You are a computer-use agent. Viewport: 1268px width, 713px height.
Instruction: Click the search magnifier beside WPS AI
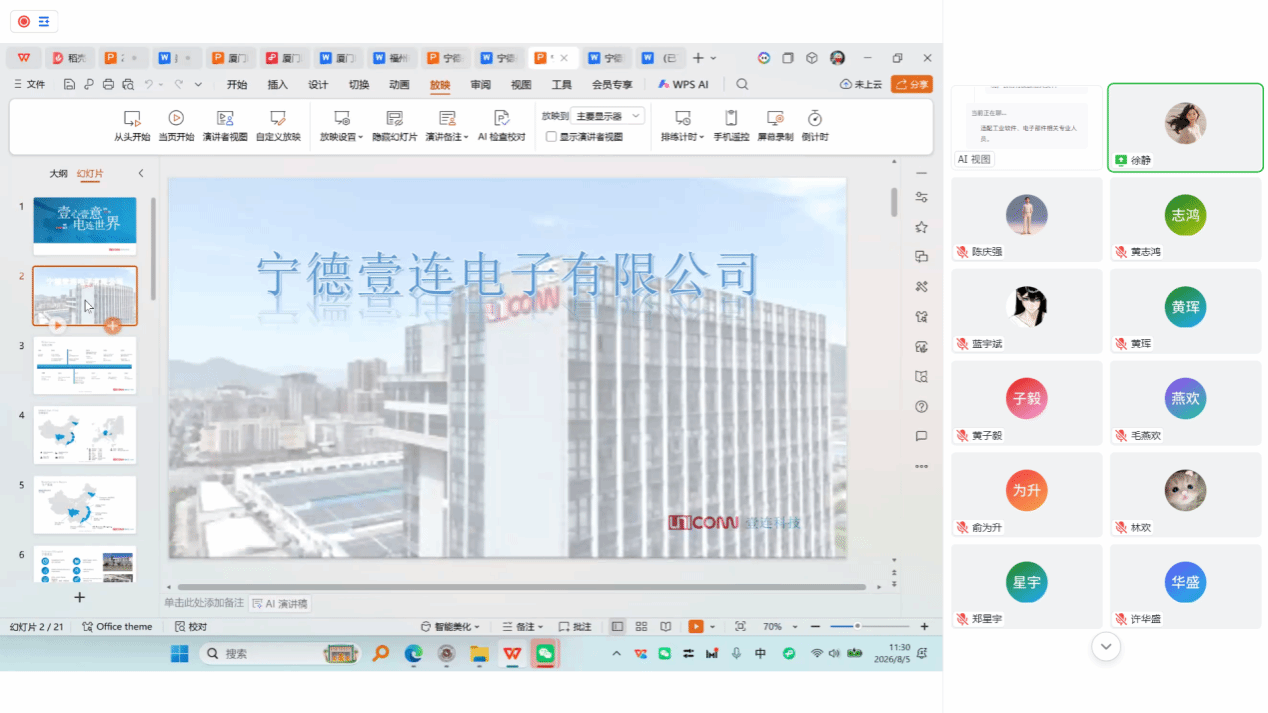tap(742, 85)
